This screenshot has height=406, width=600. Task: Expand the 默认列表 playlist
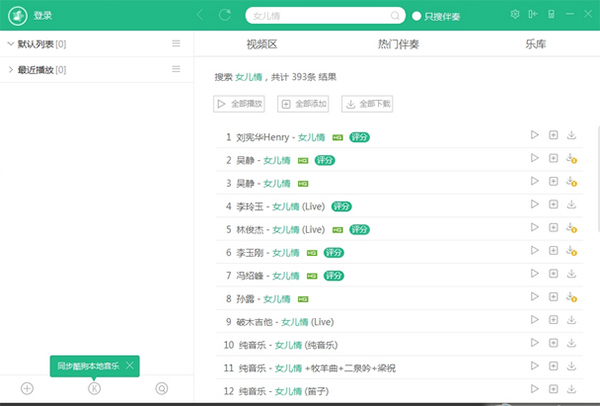click(x=10, y=44)
